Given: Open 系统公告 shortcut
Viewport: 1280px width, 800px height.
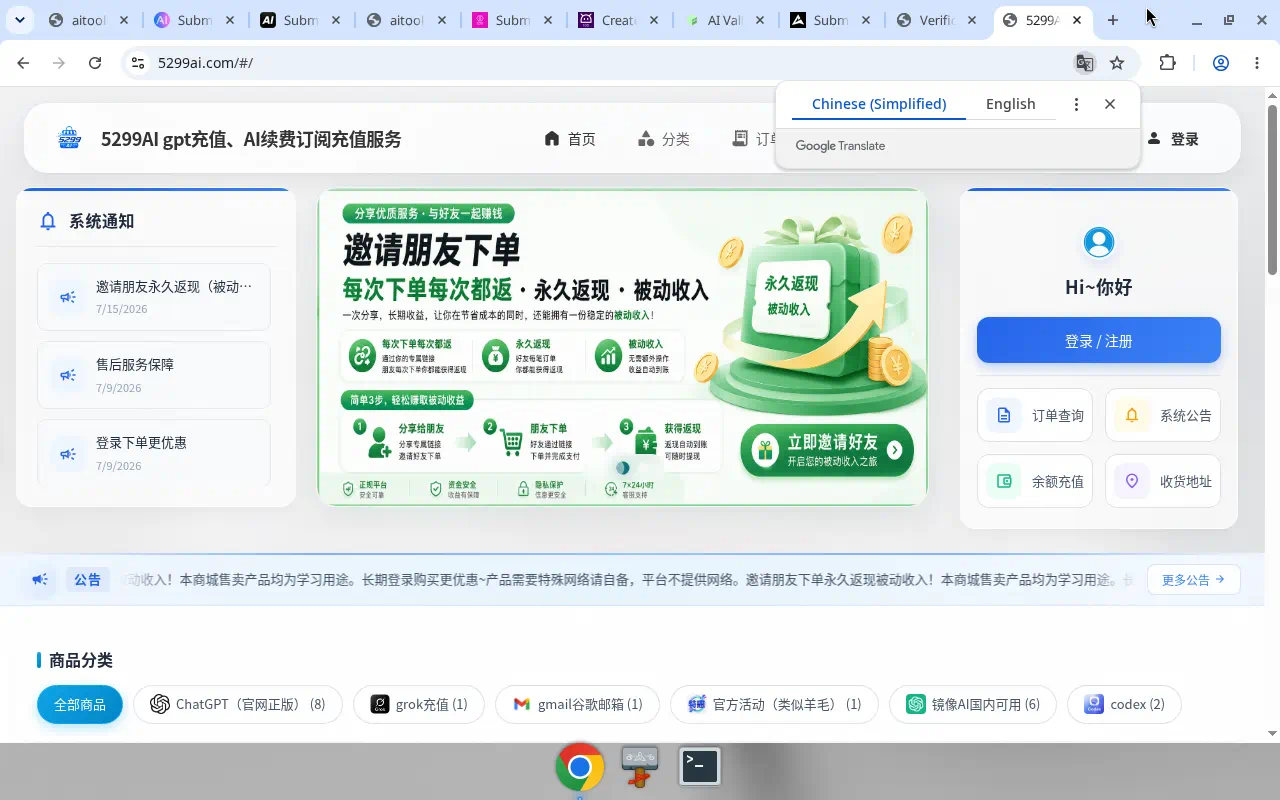Looking at the screenshot, I should [x=1163, y=415].
